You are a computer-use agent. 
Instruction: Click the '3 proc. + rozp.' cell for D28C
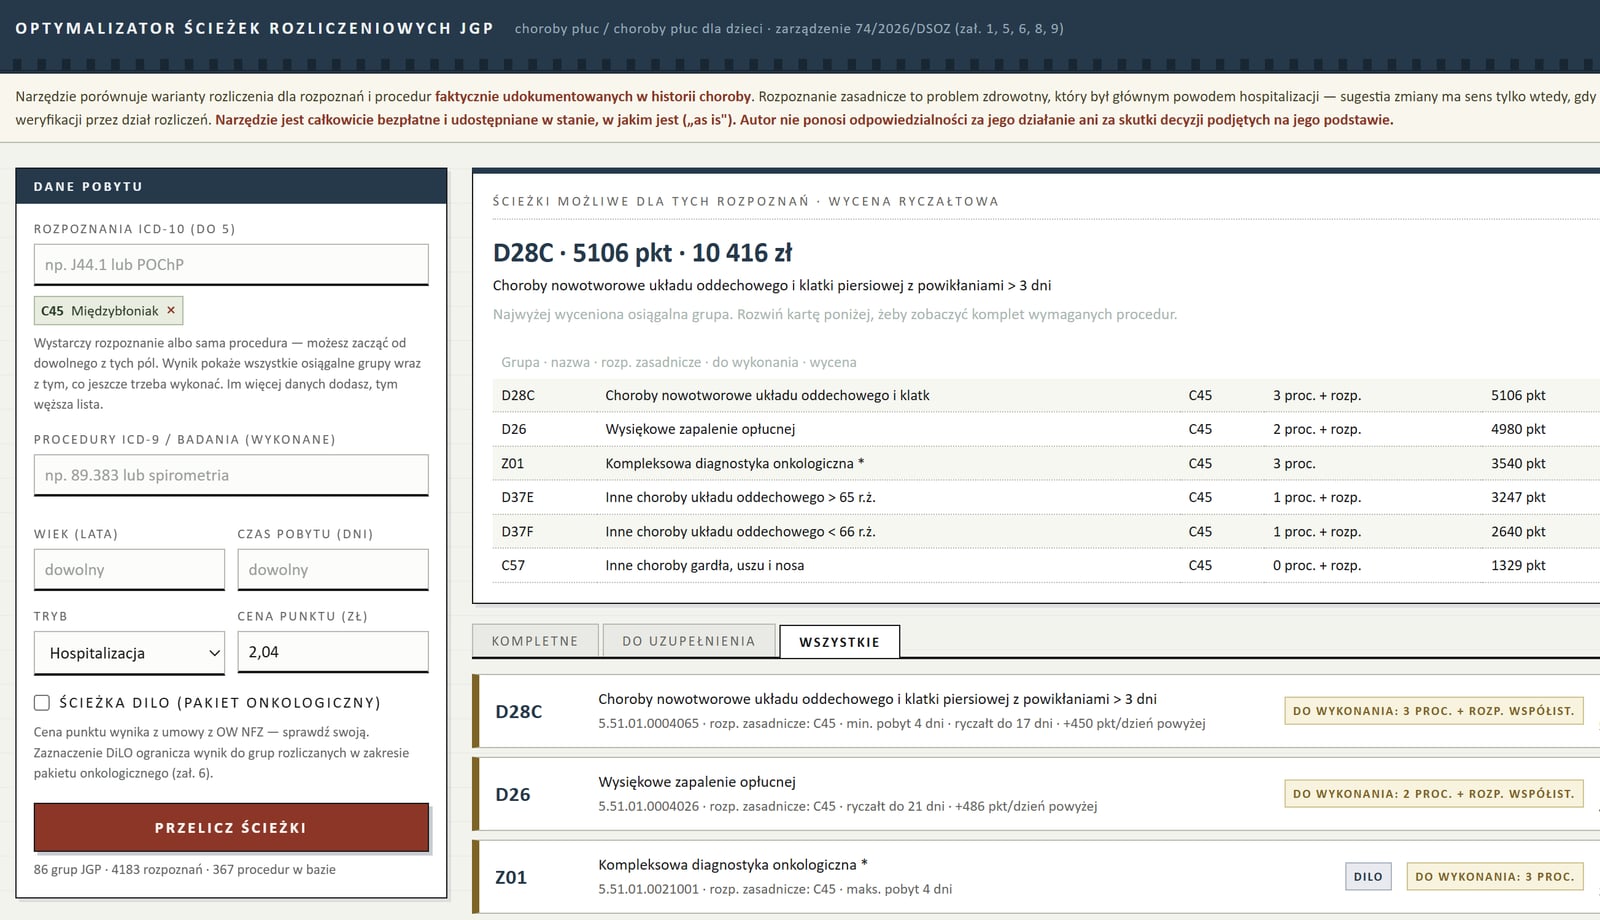click(x=1317, y=395)
